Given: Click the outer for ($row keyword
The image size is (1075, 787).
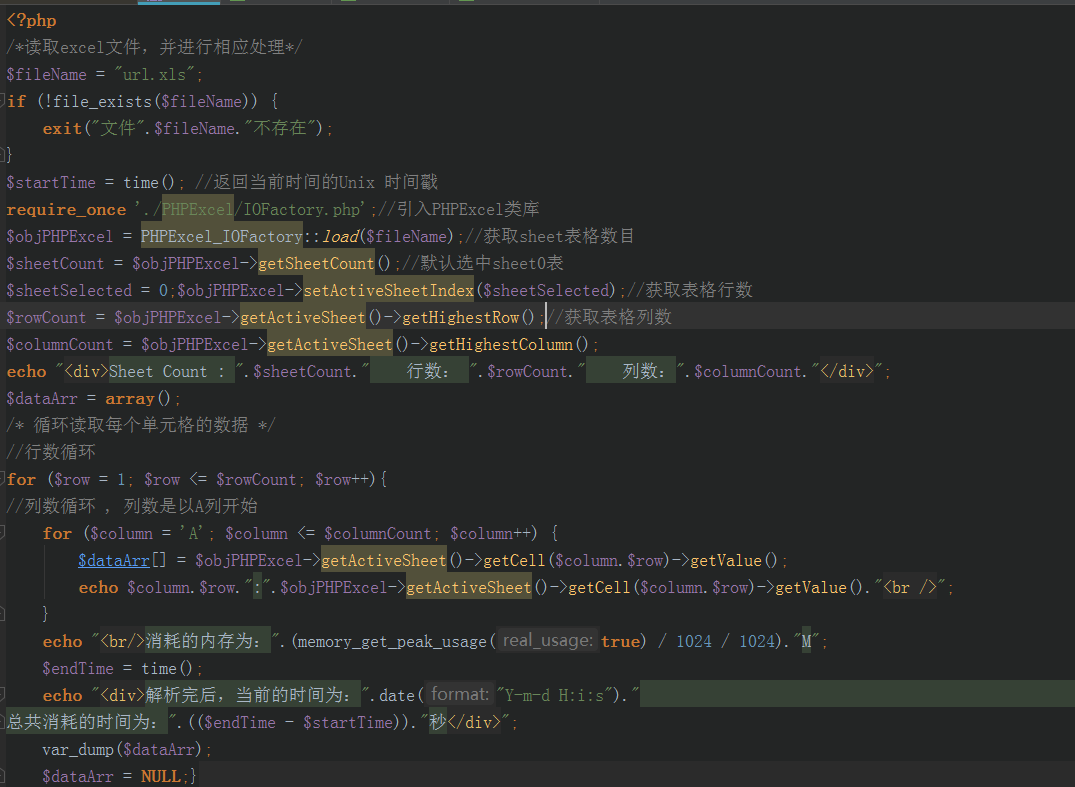Looking at the screenshot, I should [21, 480].
